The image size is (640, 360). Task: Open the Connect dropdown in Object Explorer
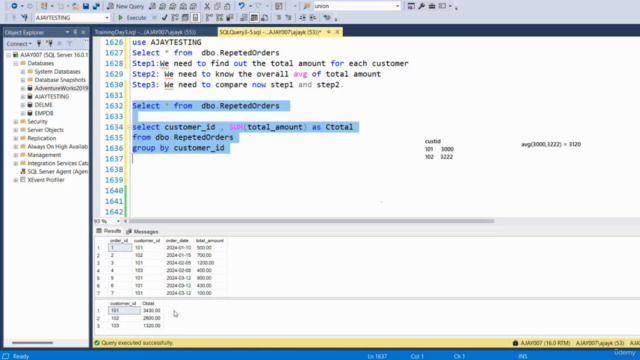19,44
